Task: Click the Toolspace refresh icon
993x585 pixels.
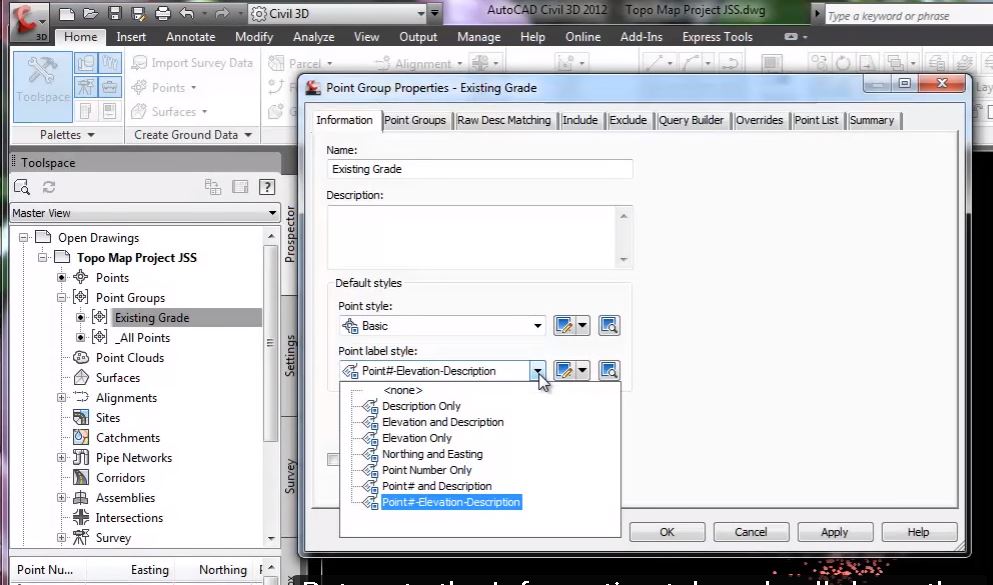Action: pos(49,187)
